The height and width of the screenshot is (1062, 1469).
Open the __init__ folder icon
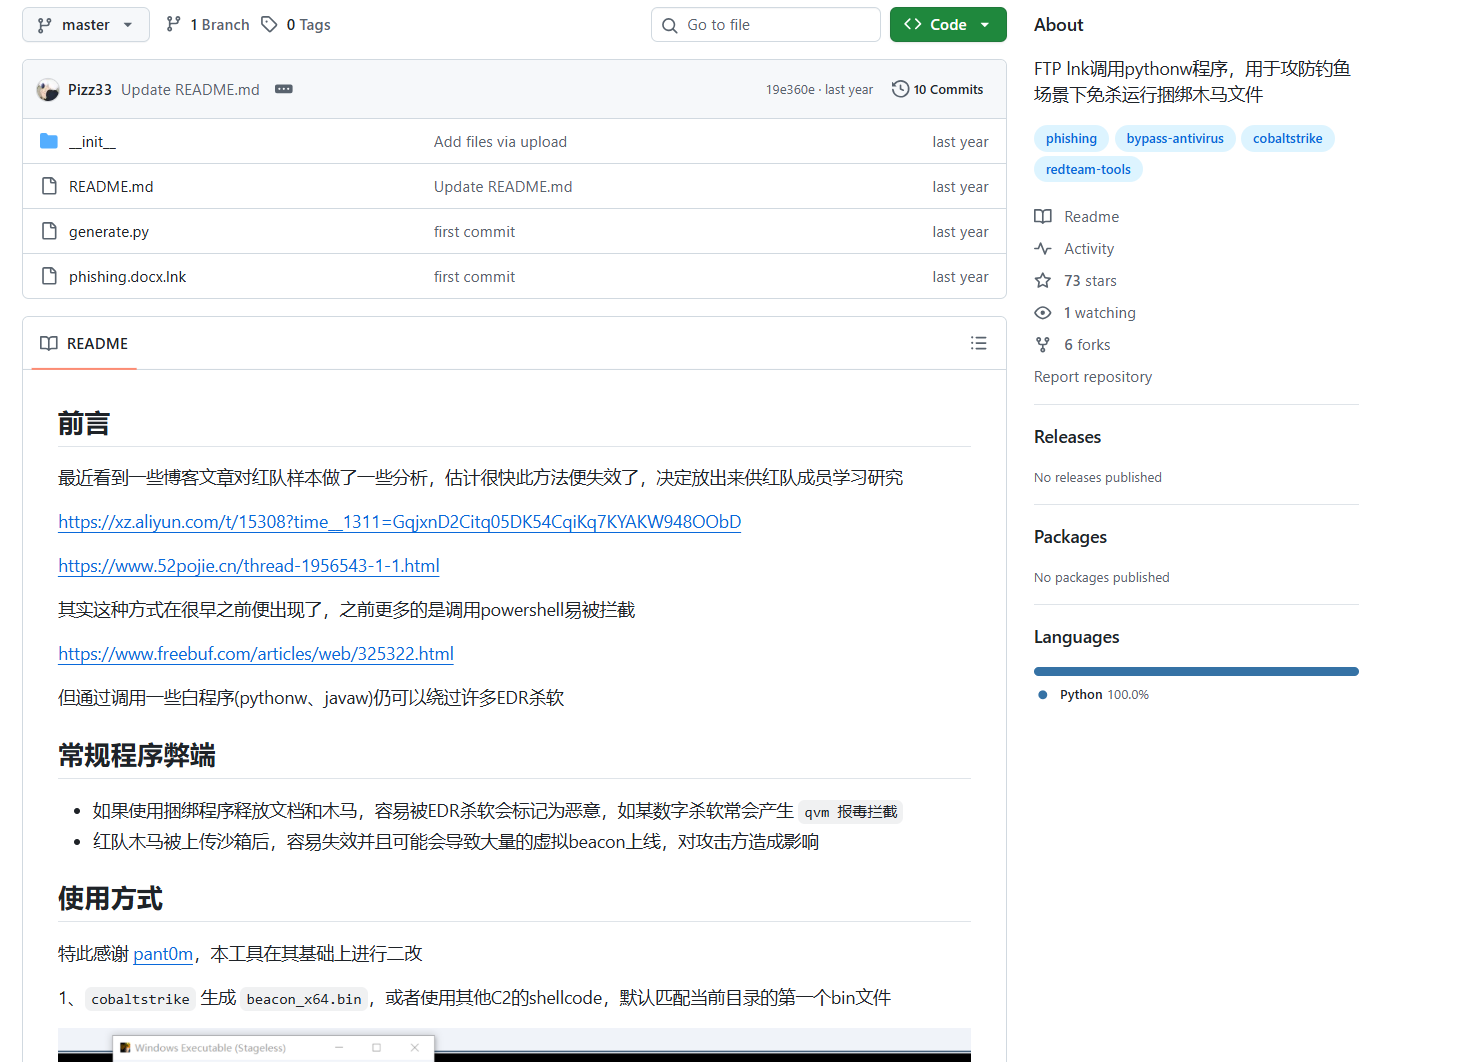[x=49, y=141]
